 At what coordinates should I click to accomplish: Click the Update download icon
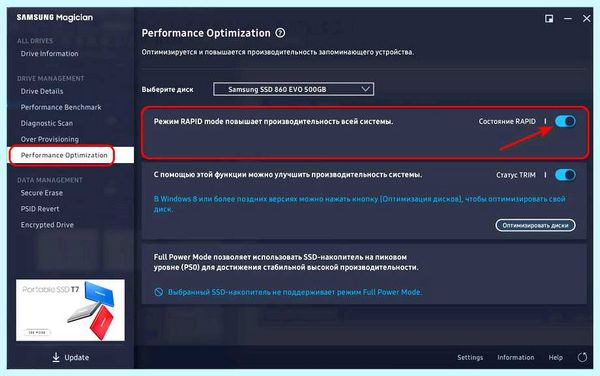(x=56, y=357)
